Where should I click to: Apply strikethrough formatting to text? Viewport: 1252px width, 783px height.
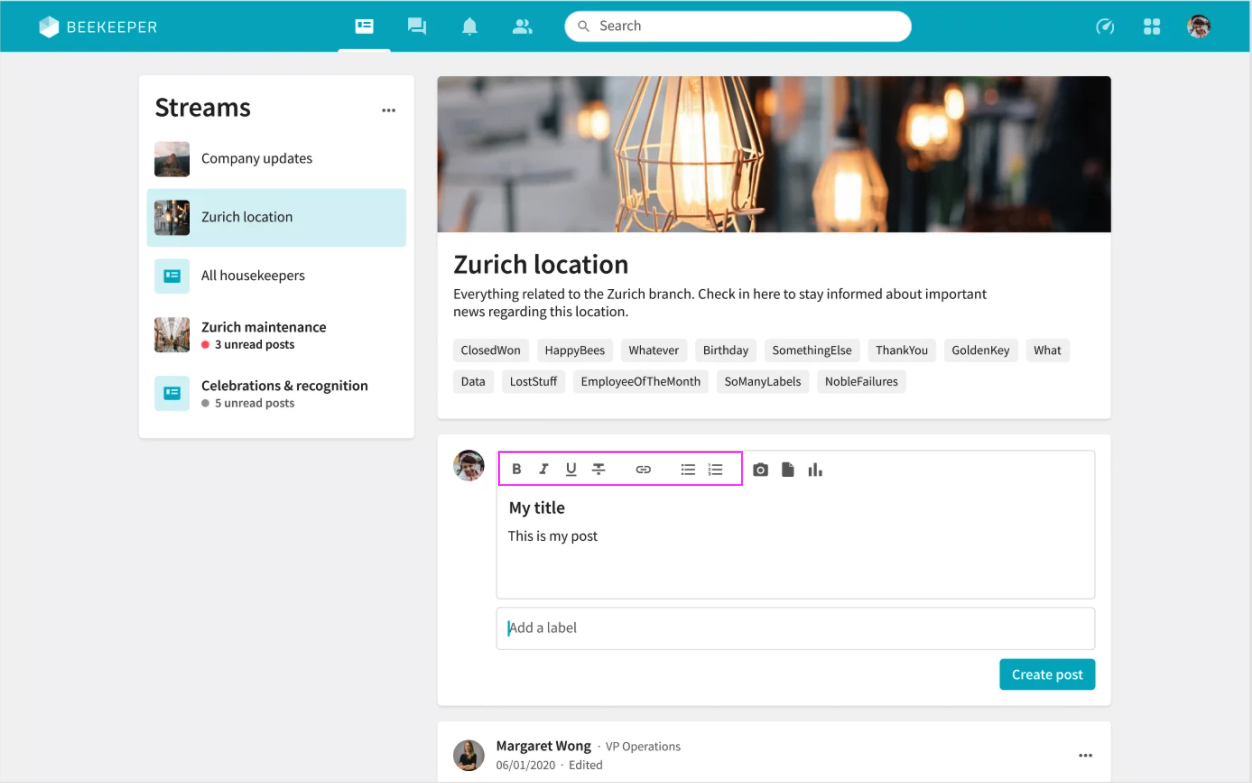point(598,469)
